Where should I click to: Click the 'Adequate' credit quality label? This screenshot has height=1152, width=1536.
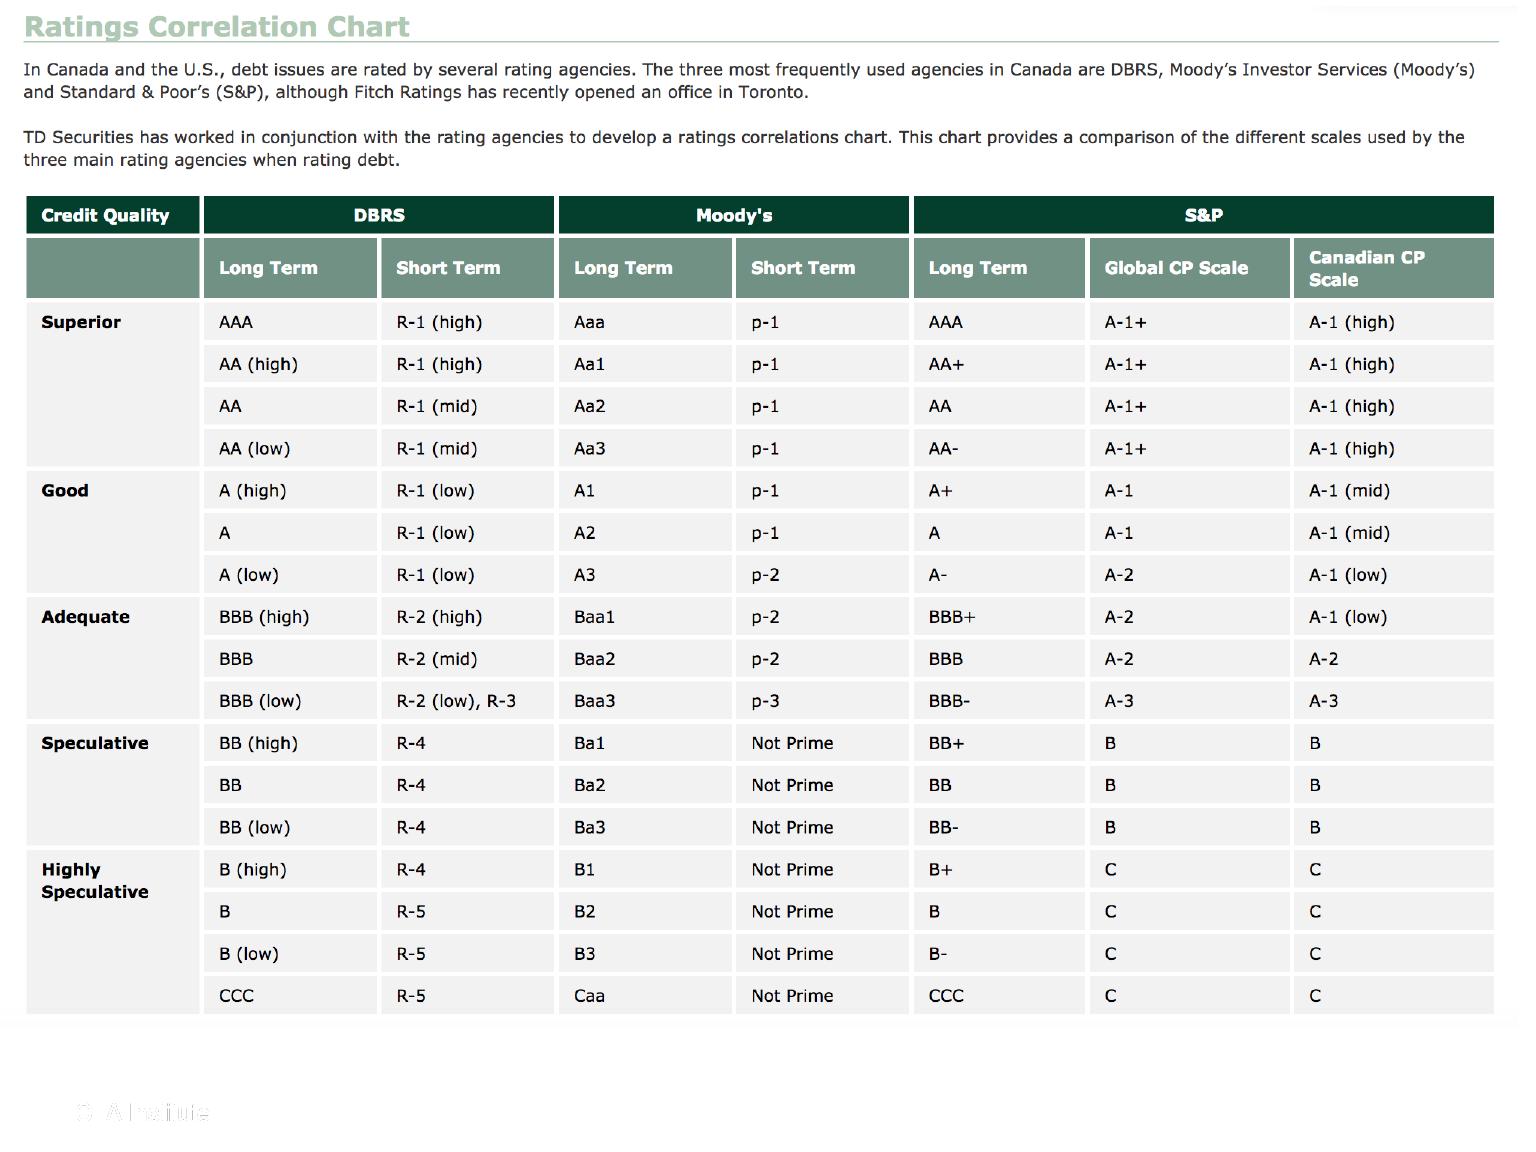[86, 617]
